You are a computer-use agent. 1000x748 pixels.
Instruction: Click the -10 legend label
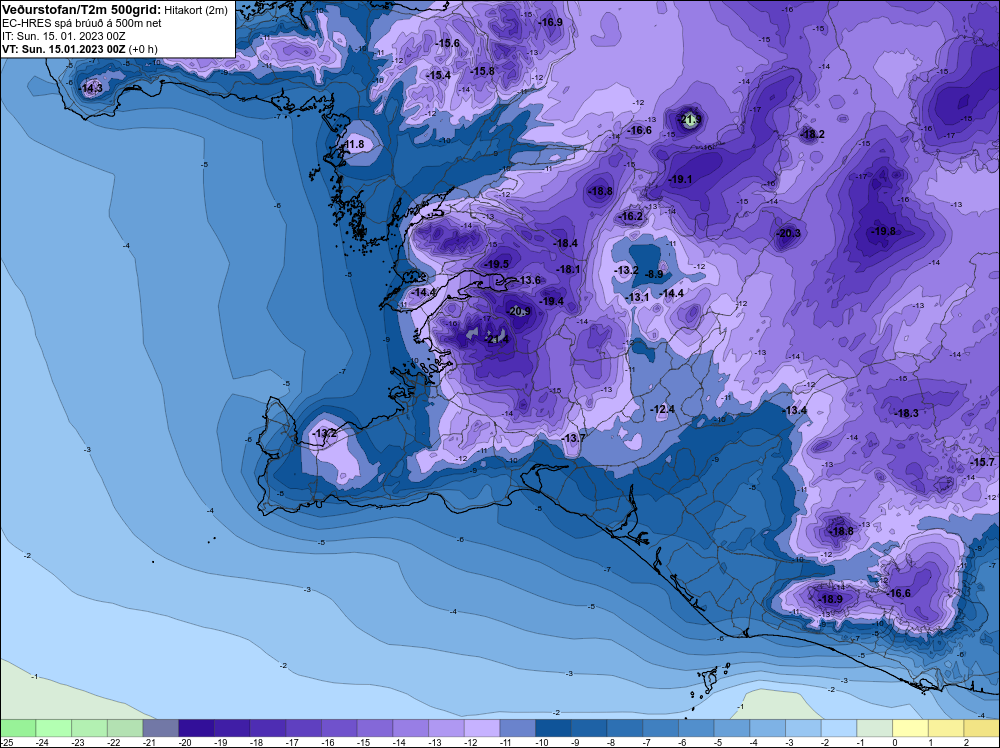point(543,742)
